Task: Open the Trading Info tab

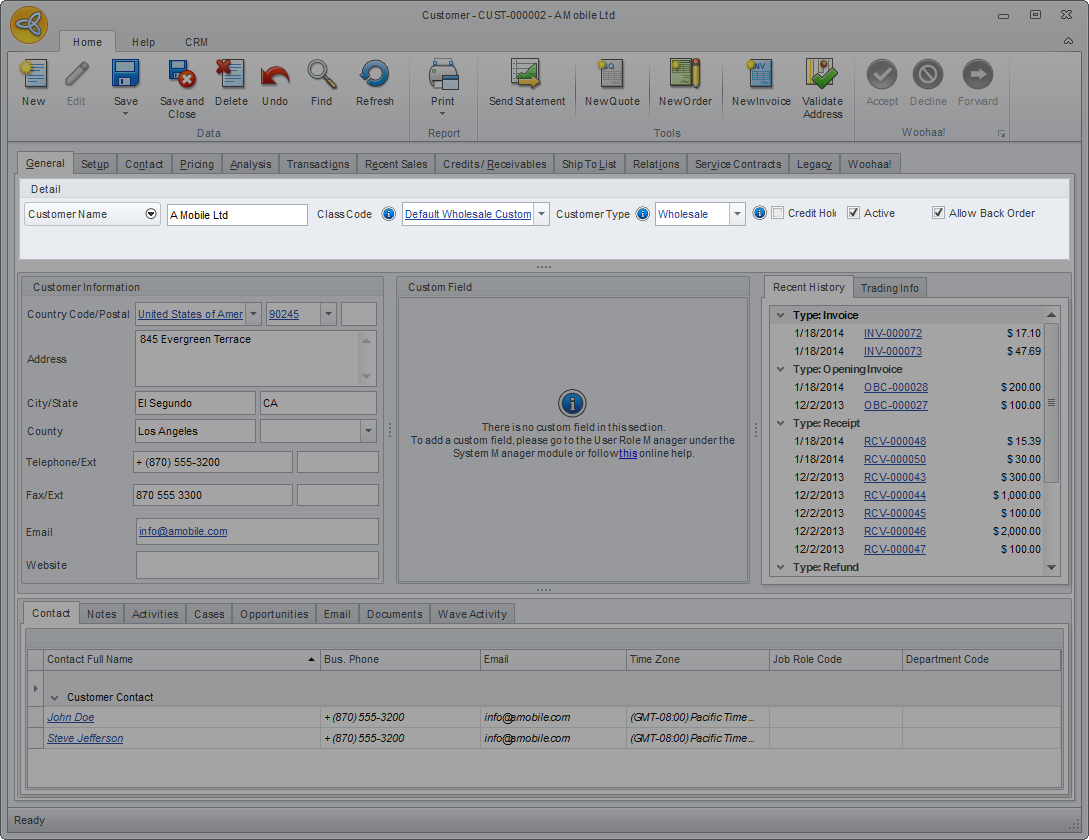Action: tap(889, 288)
